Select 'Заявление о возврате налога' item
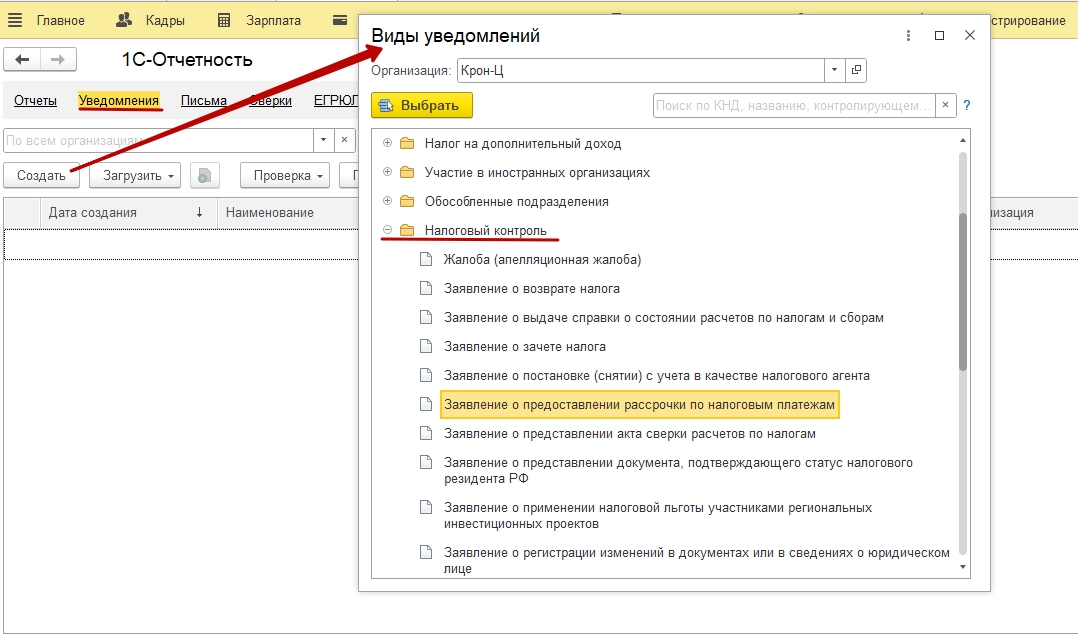Screen dimensions: 1078x636 tap(531, 289)
